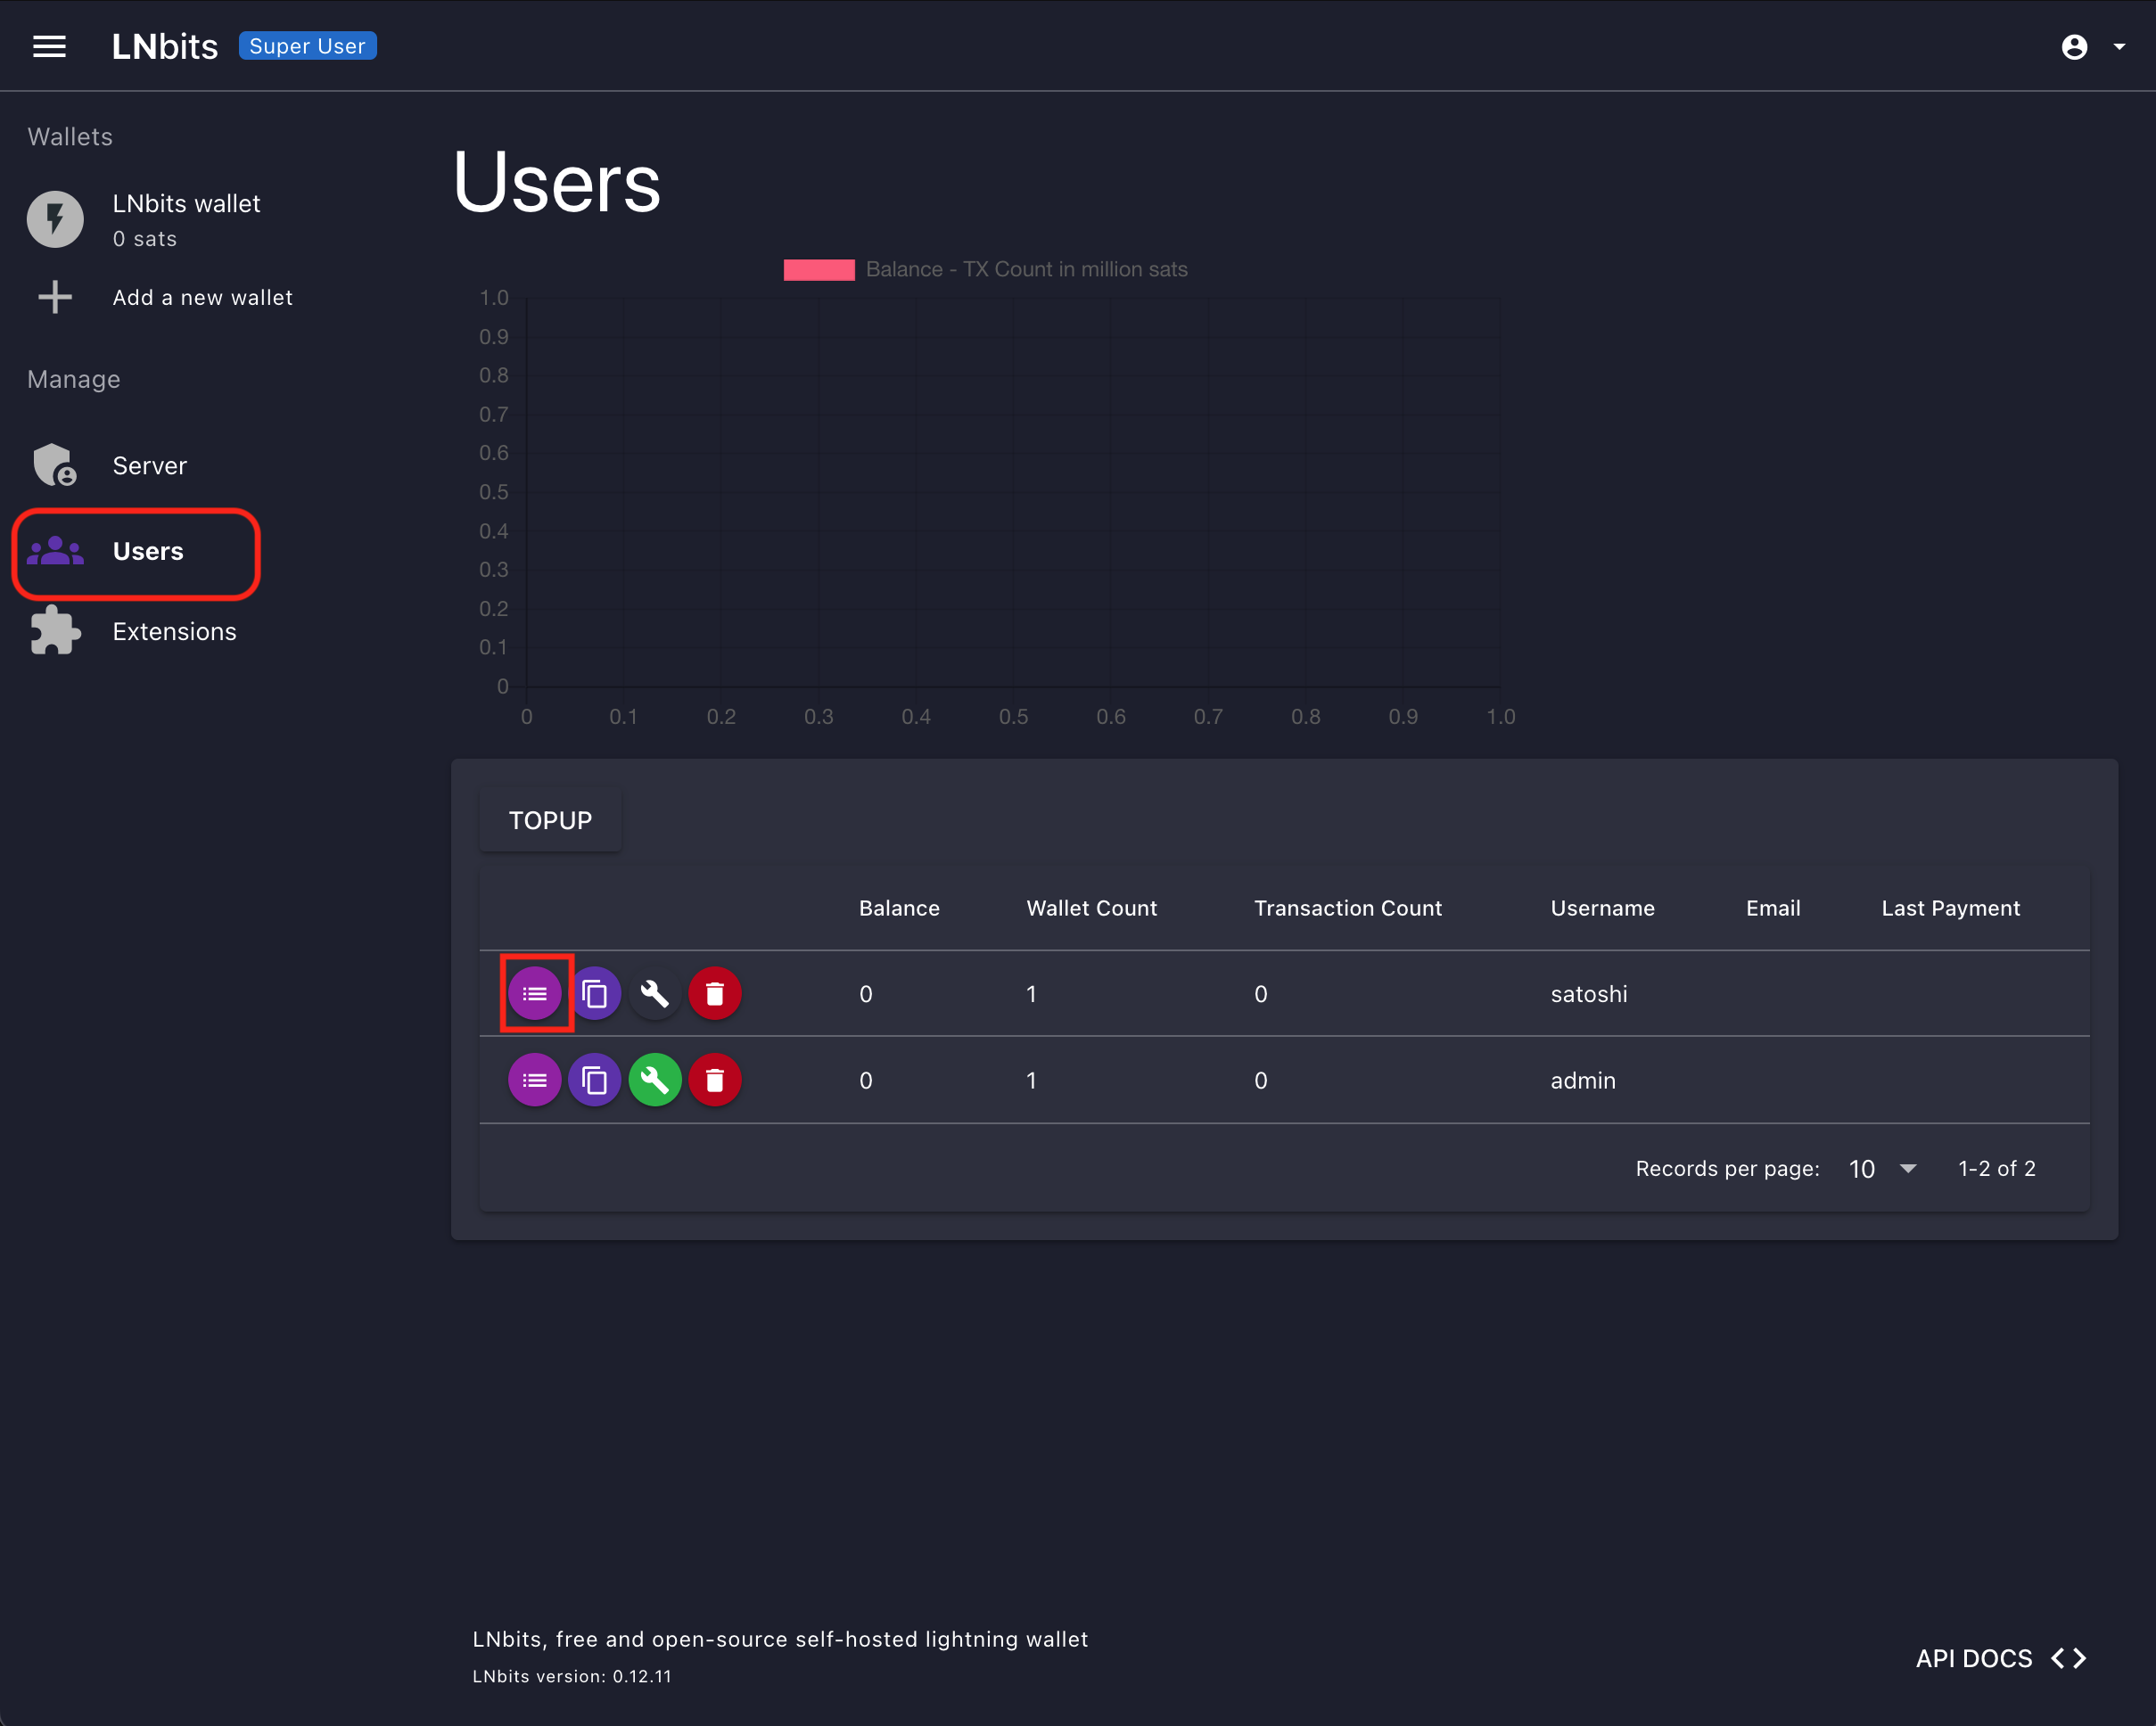Toggle green admin wrench for admin user
Image resolution: width=2156 pixels, height=1726 pixels.
click(x=655, y=1080)
